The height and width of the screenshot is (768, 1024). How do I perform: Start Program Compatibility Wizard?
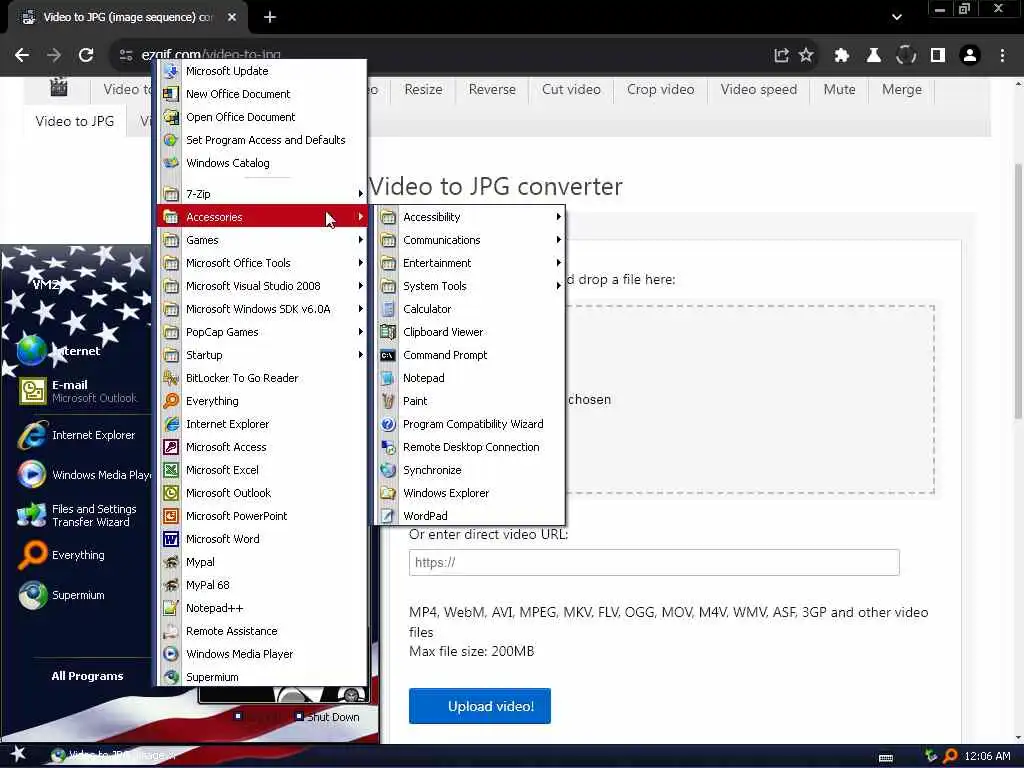pyautogui.click(x=470, y=424)
